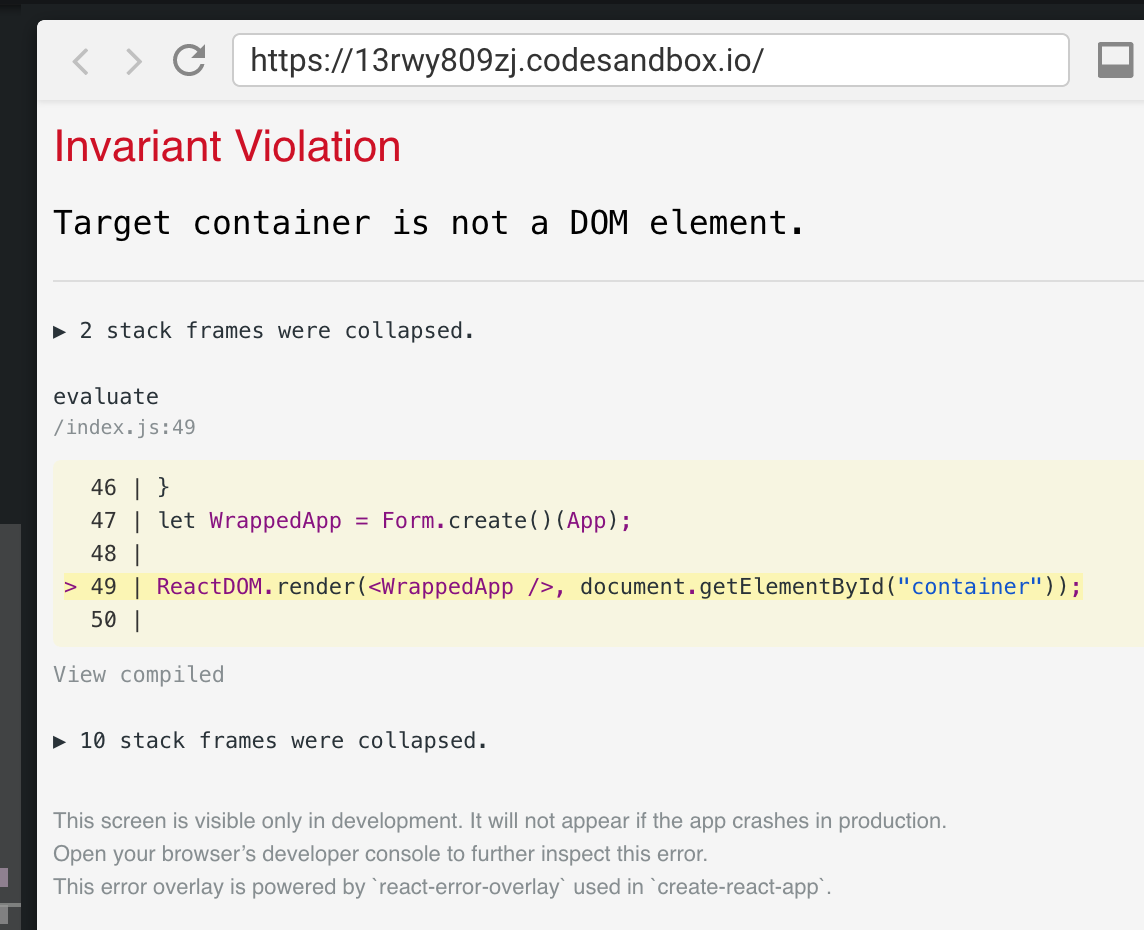The height and width of the screenshot is (930, 1144).
Task: Click the disclosure triangle before '2 stack frames'
Action: [x=59, y=330]
